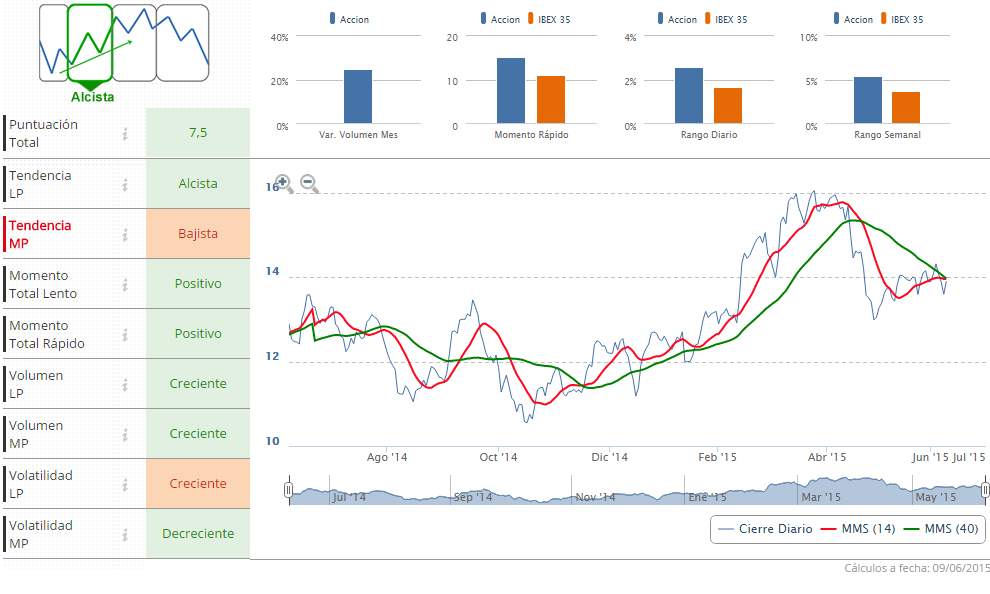This screenshot has height=594, width=990.
Task: Open info icon for Momento Total Lento
Action: [x=125, y=284]
